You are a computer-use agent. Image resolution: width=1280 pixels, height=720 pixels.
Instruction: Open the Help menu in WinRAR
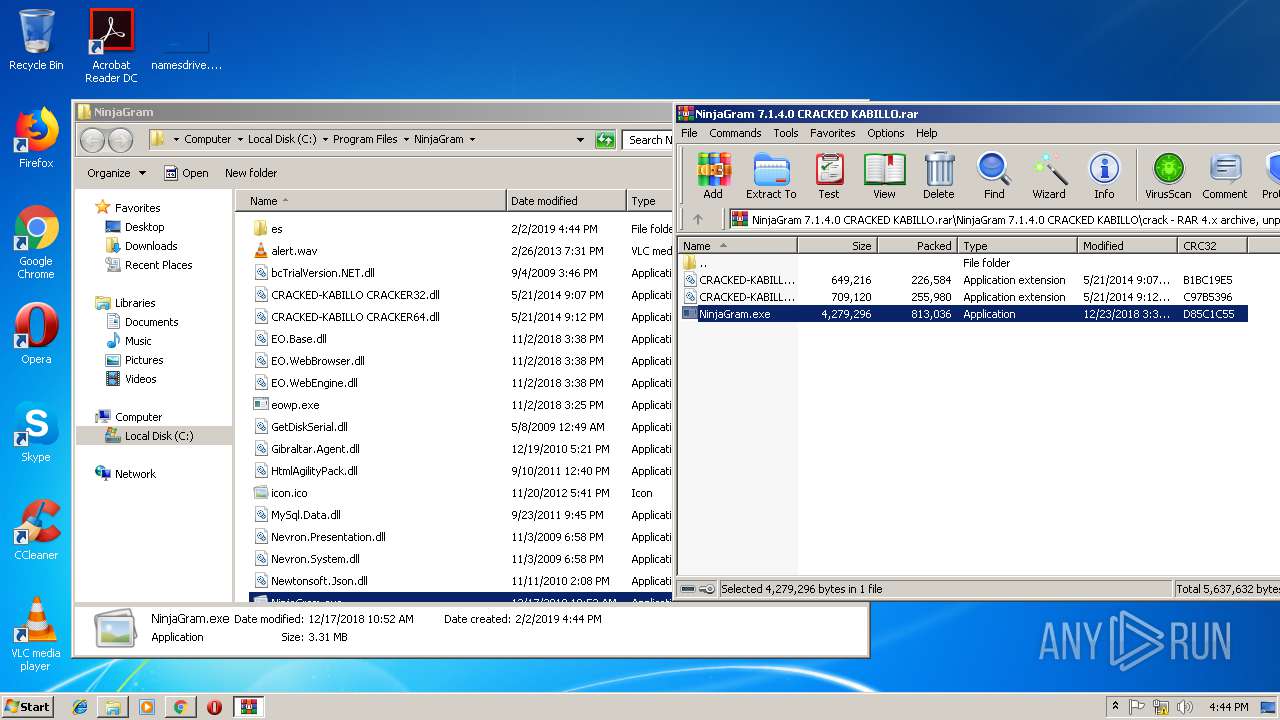tap(927, 133)
